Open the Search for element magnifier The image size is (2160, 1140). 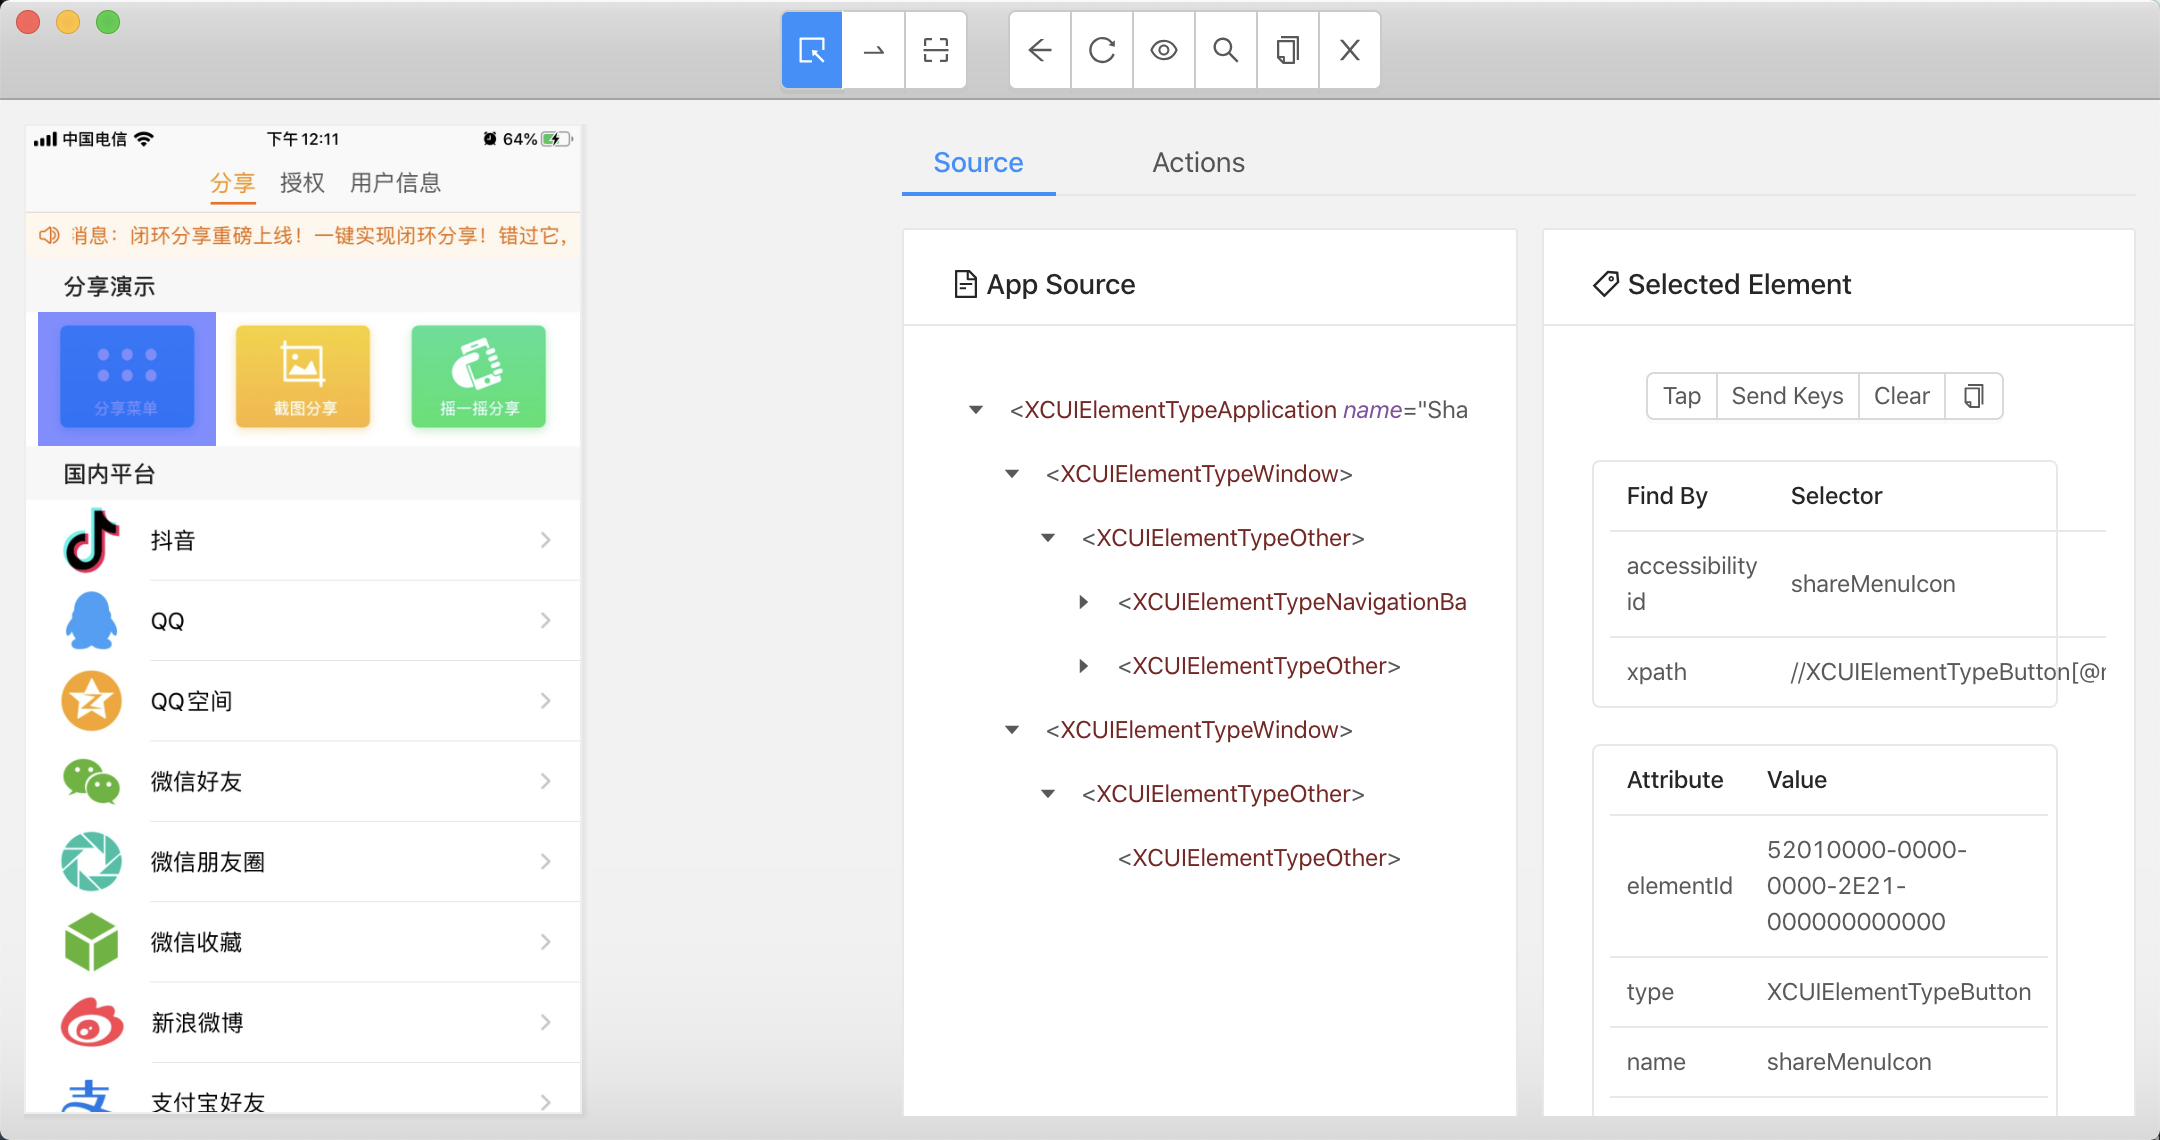click(x=1226, y=50)
